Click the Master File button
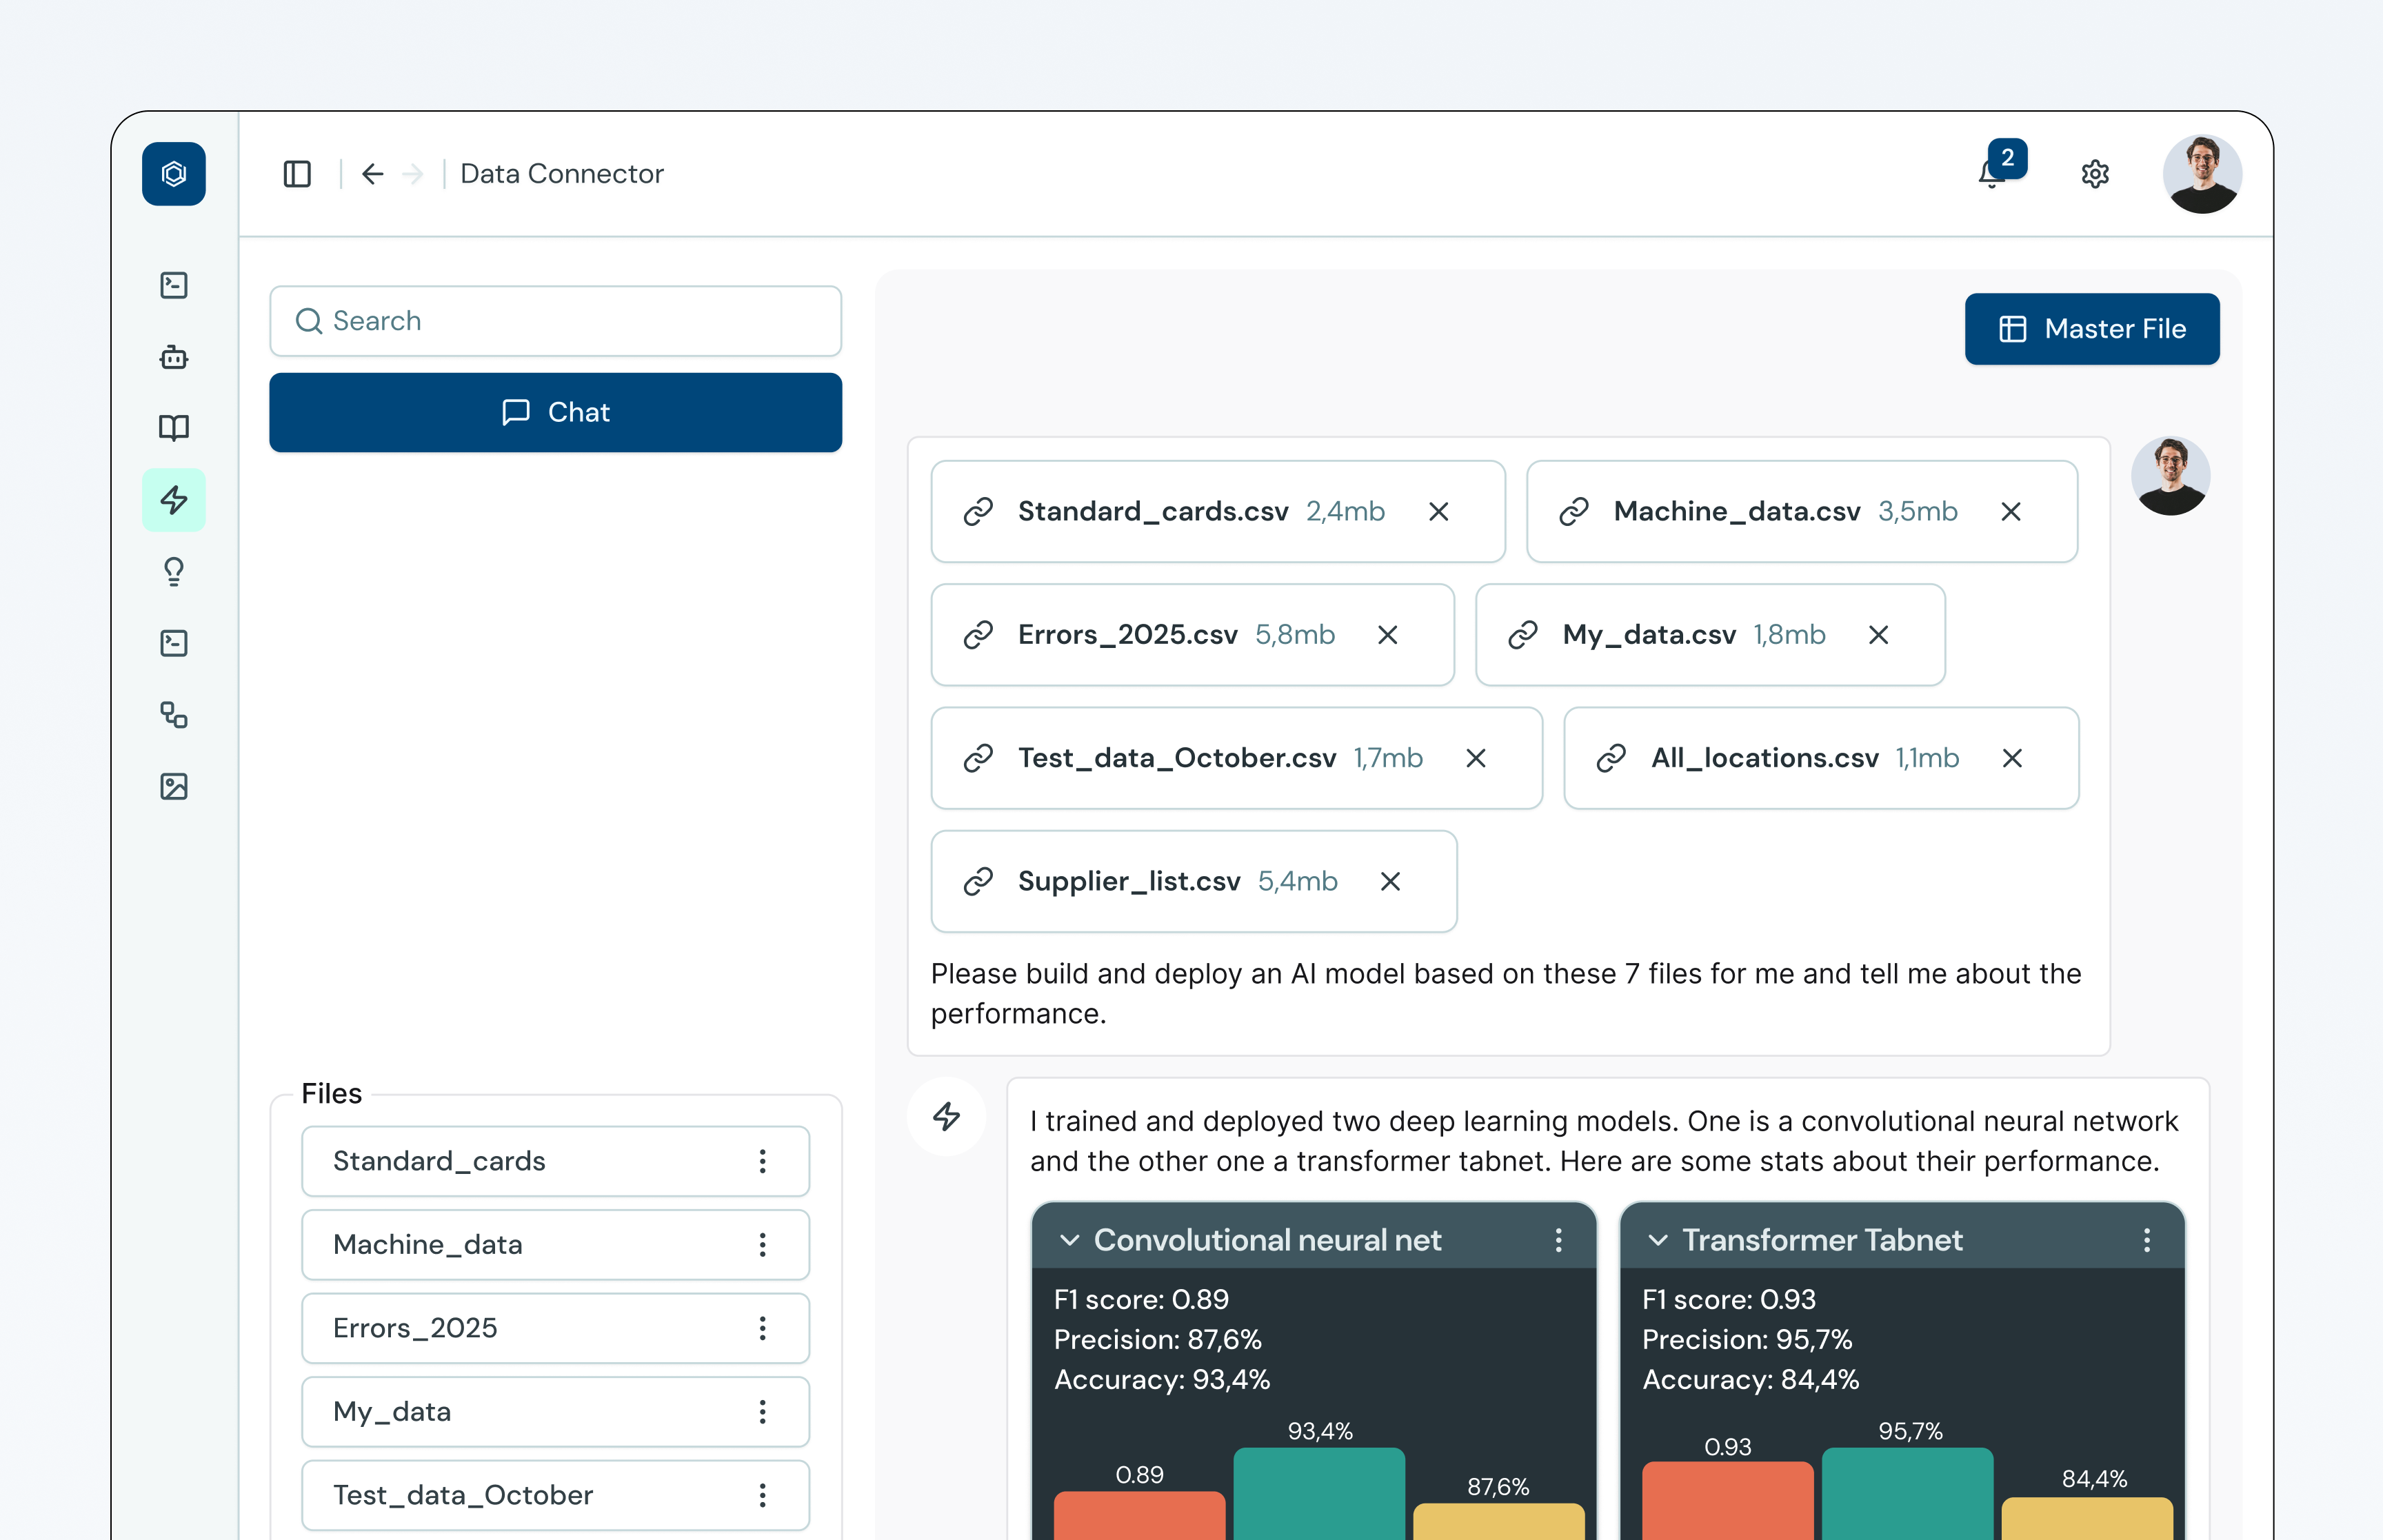This screenshot has width=2383, height=1540. point(2091,329)
